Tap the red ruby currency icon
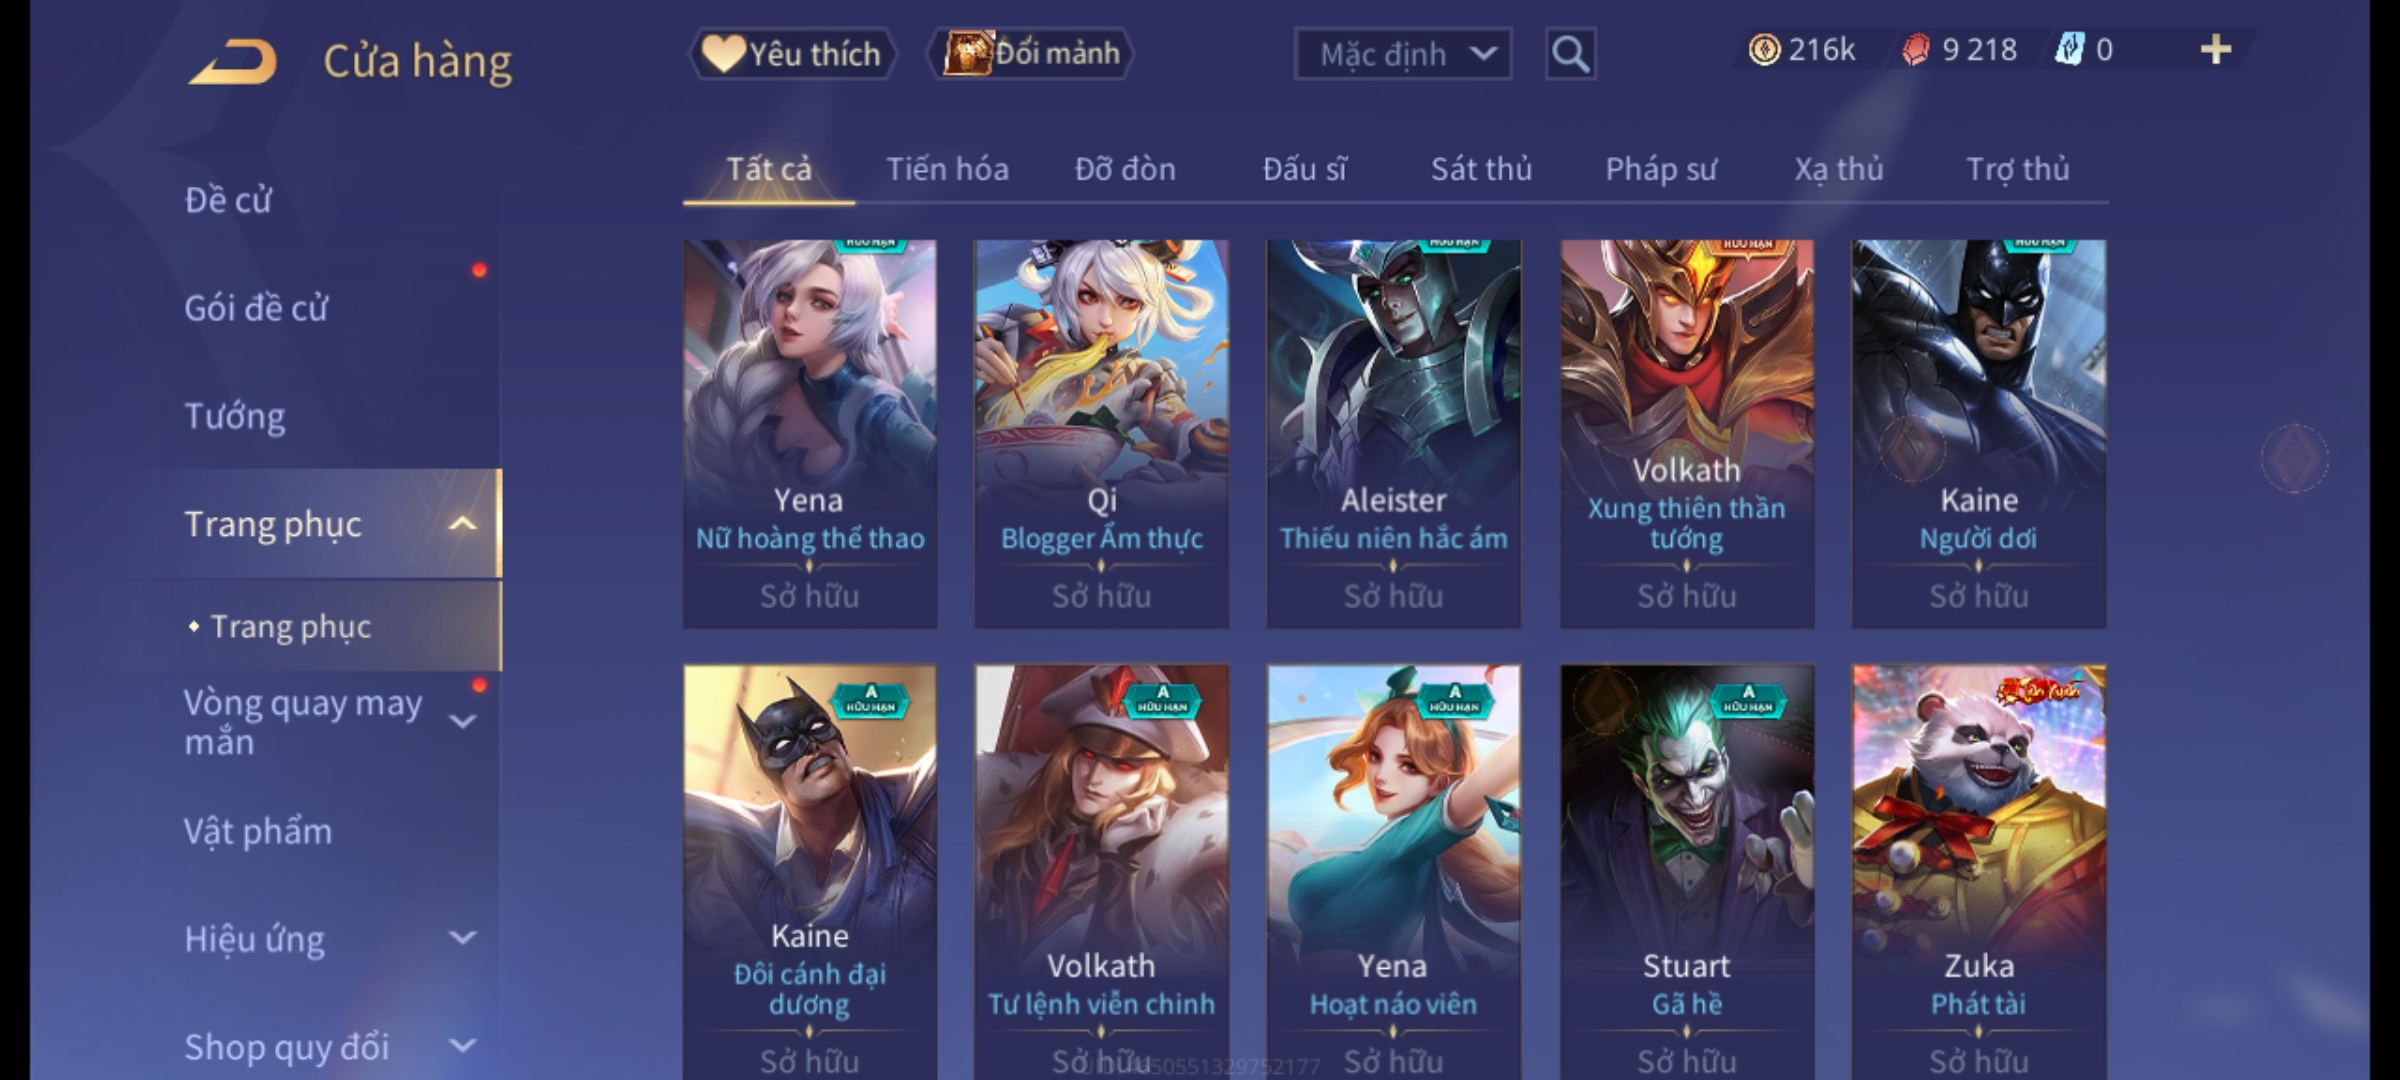This screenshot has width=2400, height=1080. click(x=1916, y=50)
